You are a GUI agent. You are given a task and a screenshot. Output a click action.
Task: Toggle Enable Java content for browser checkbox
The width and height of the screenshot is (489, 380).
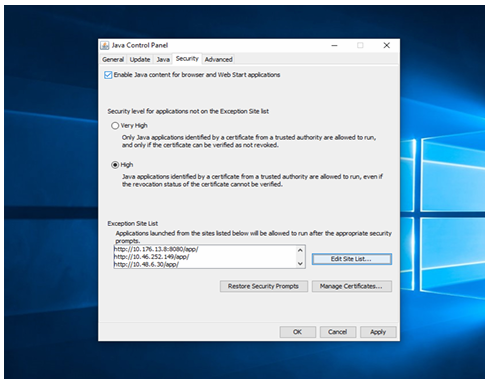(108, 75)
